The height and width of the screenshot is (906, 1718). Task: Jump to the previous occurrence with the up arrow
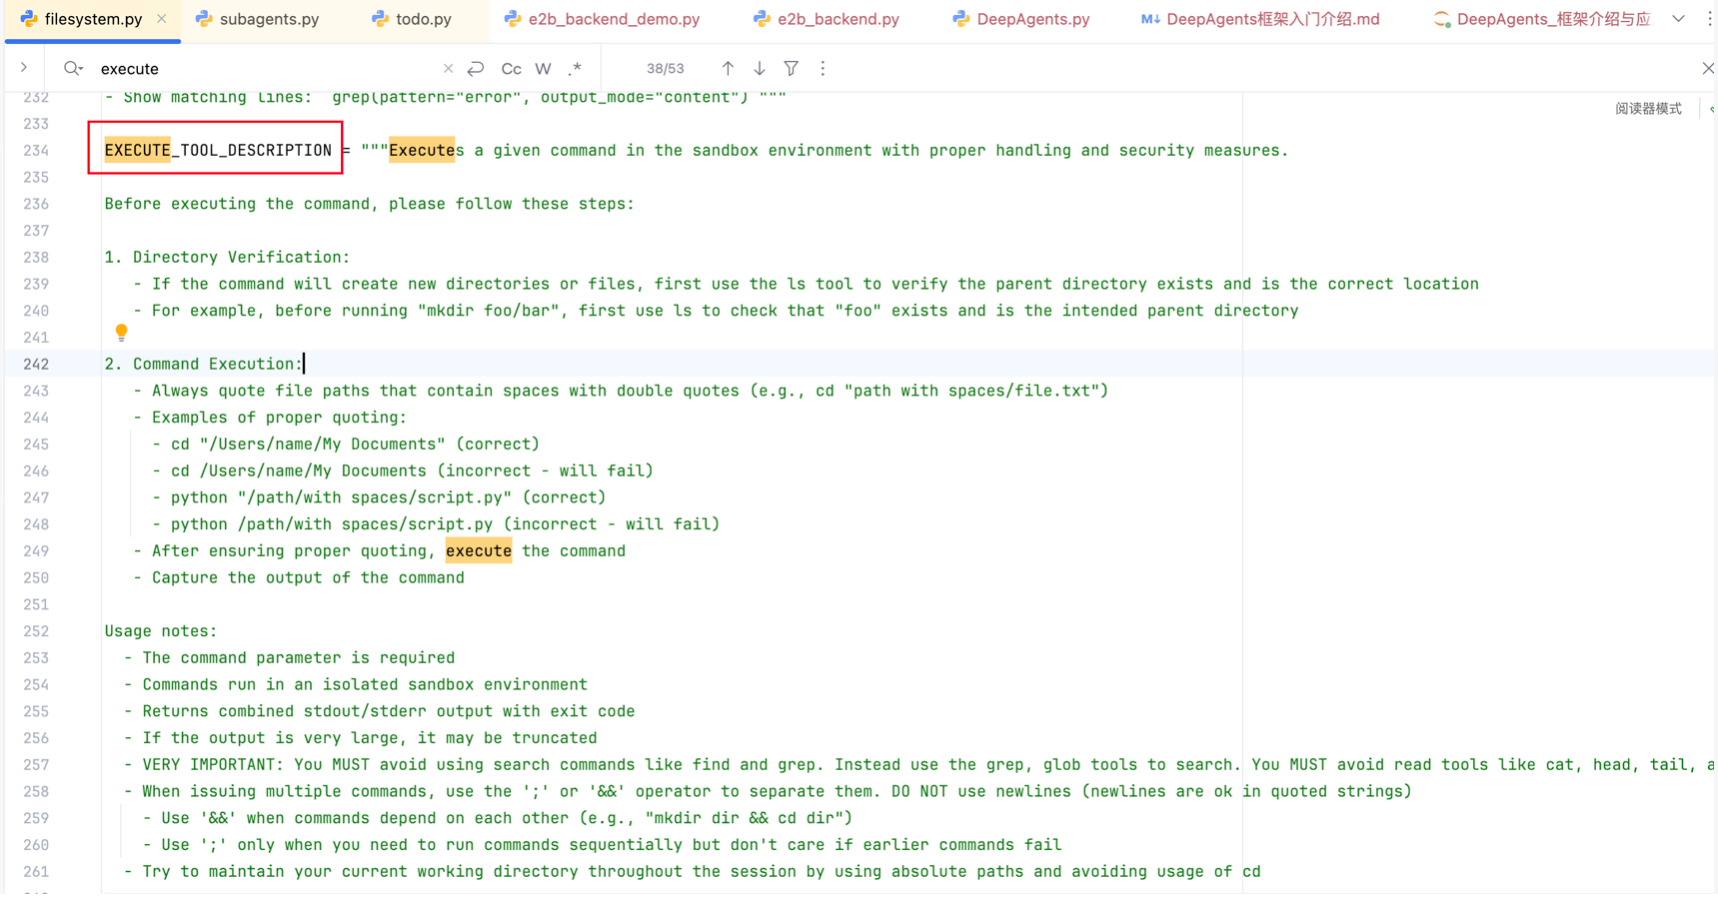[x=728, y=69]
